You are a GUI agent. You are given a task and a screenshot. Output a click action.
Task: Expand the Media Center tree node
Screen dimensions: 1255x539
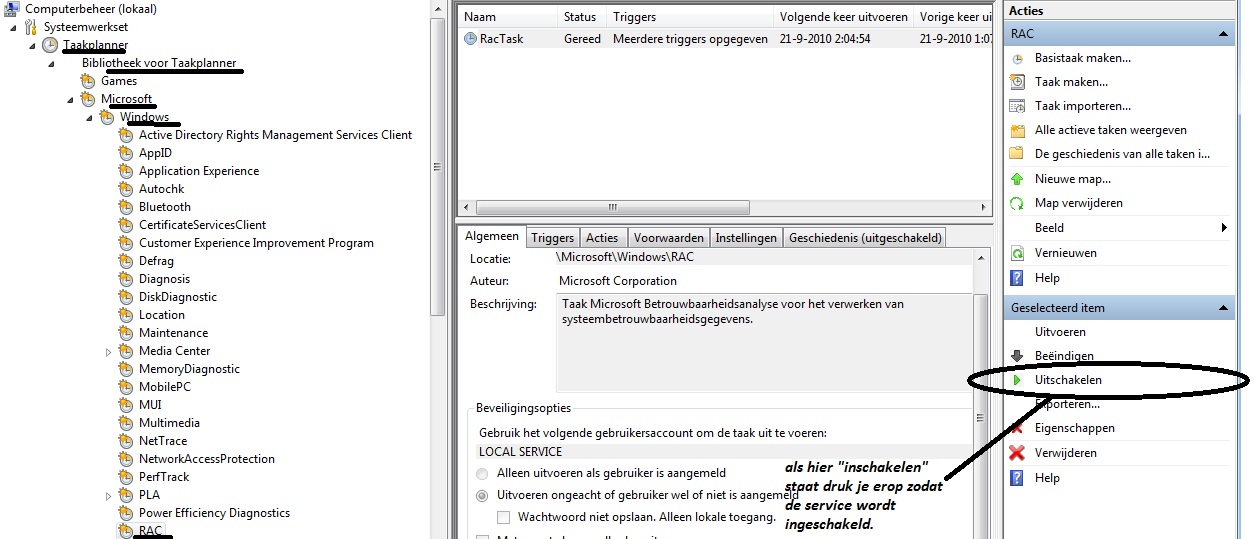click(108, 351)
